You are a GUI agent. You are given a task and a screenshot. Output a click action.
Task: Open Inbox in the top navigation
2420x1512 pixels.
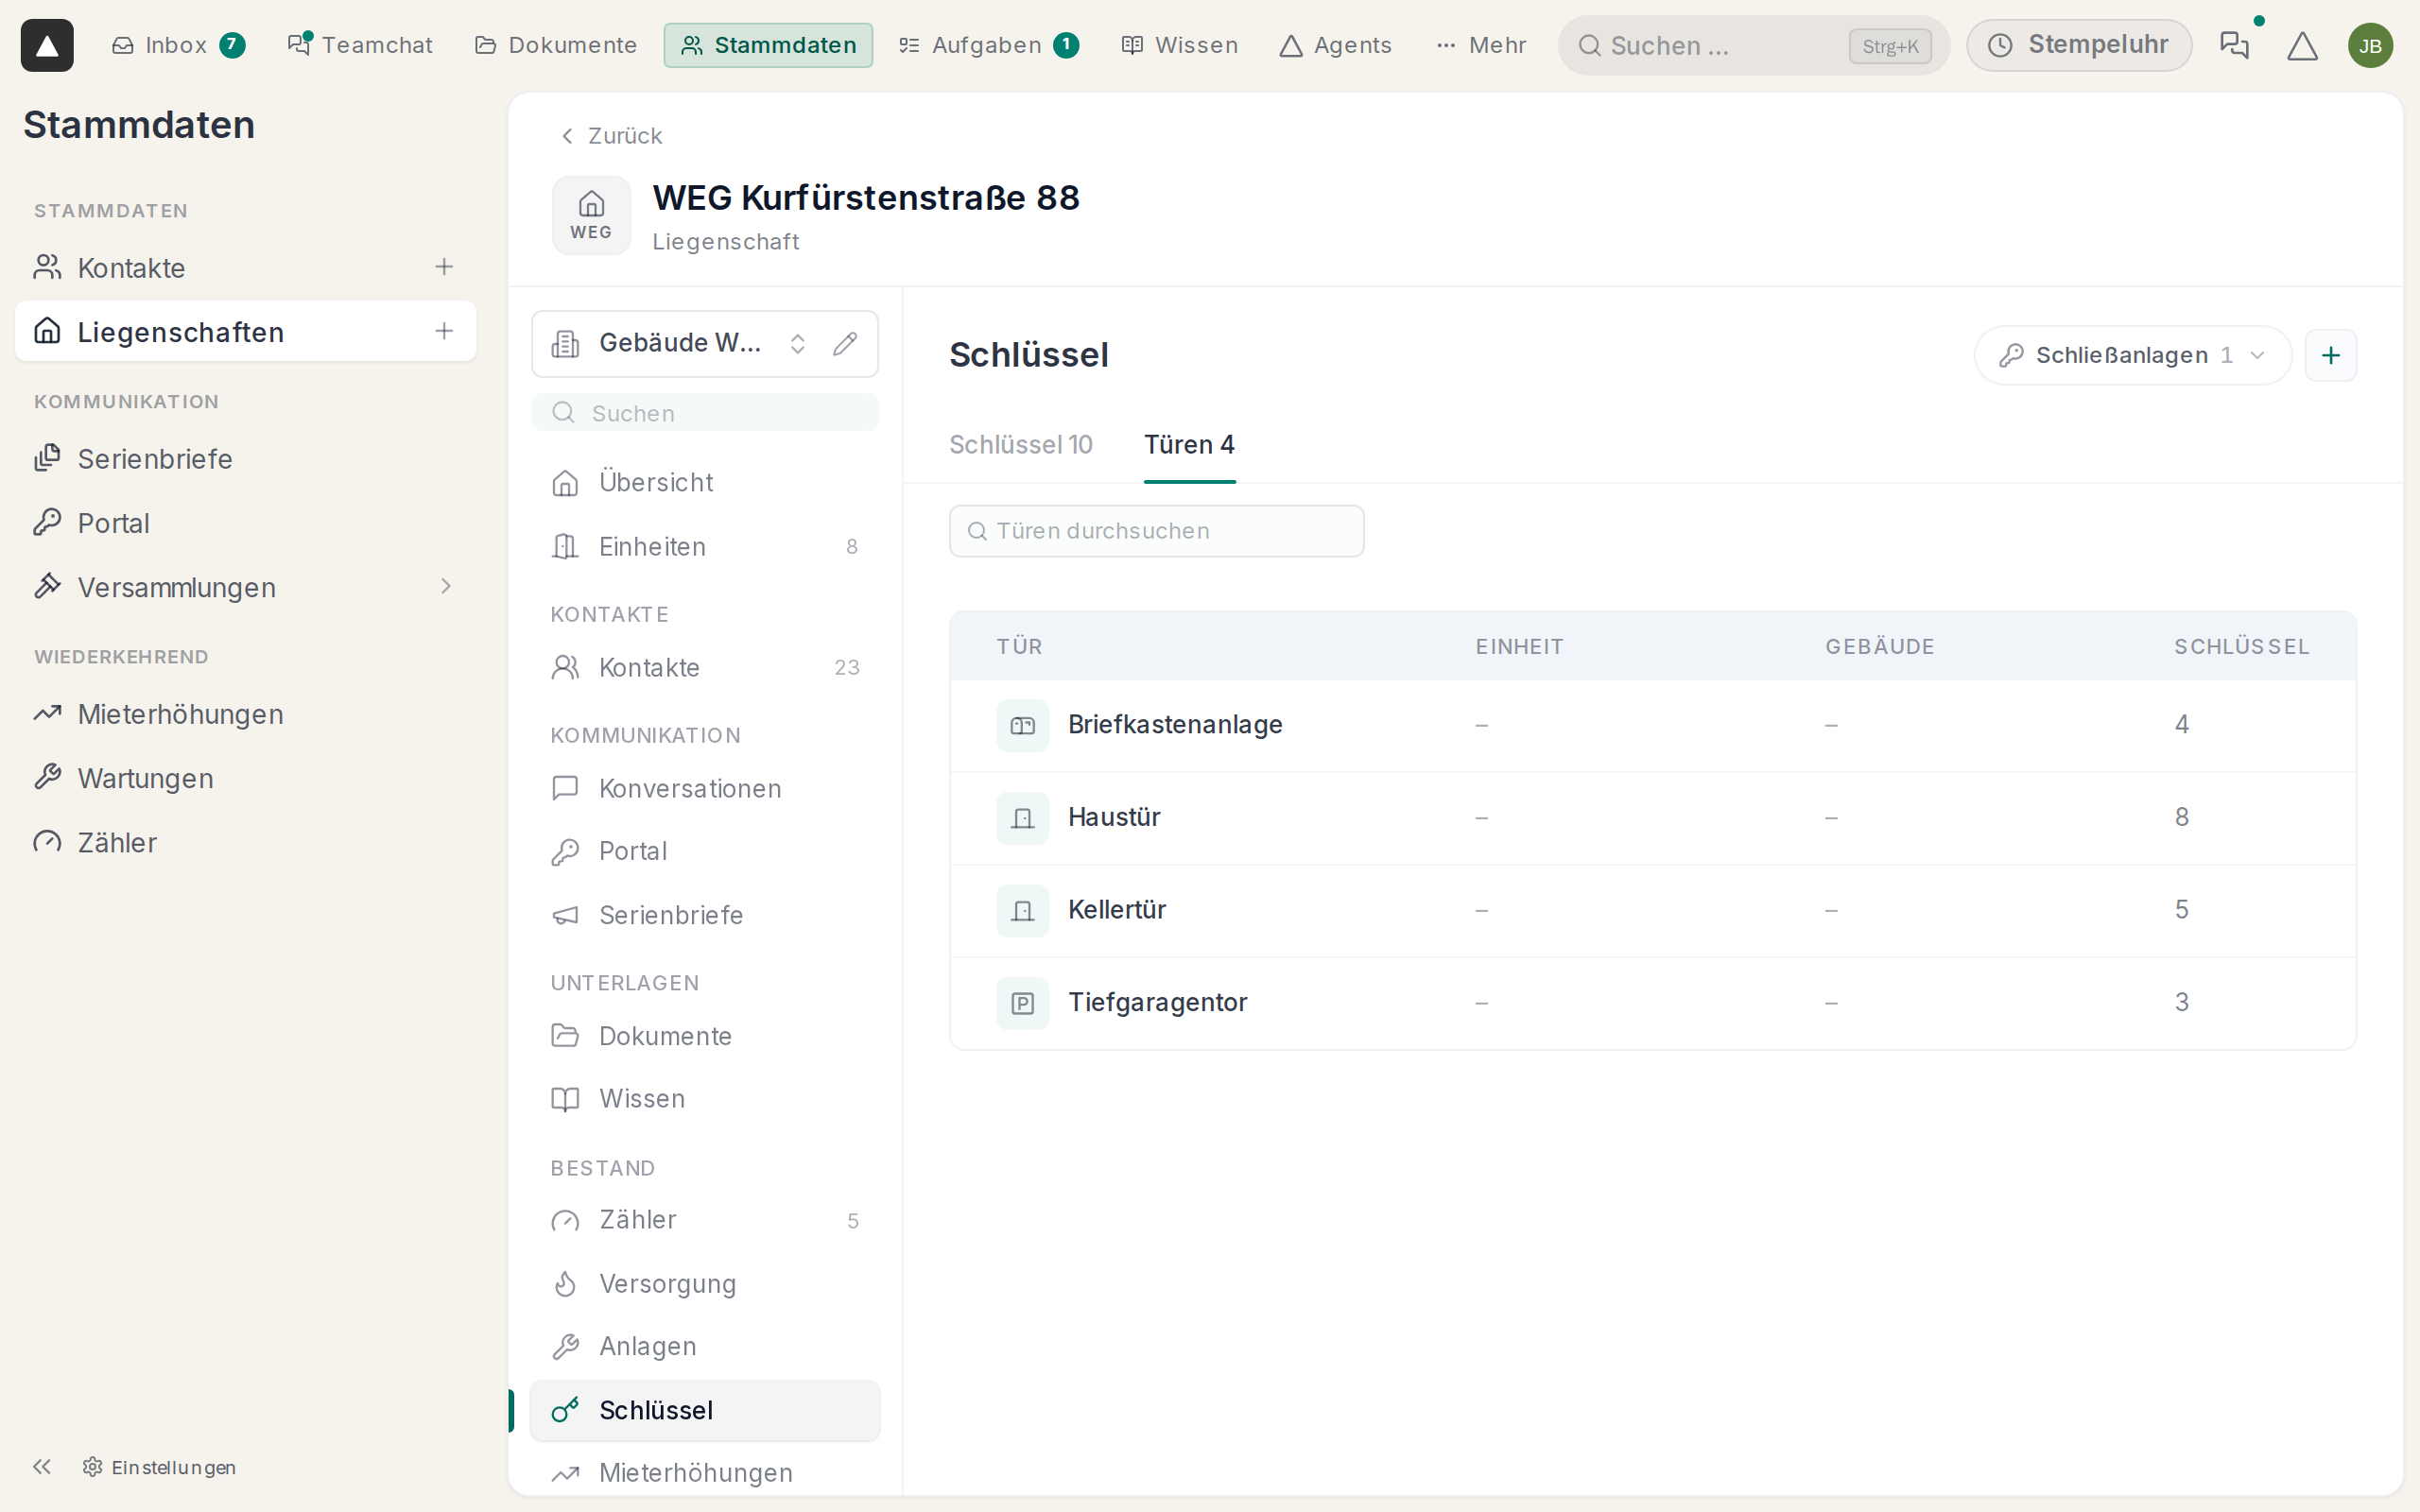tap(178, 45)
